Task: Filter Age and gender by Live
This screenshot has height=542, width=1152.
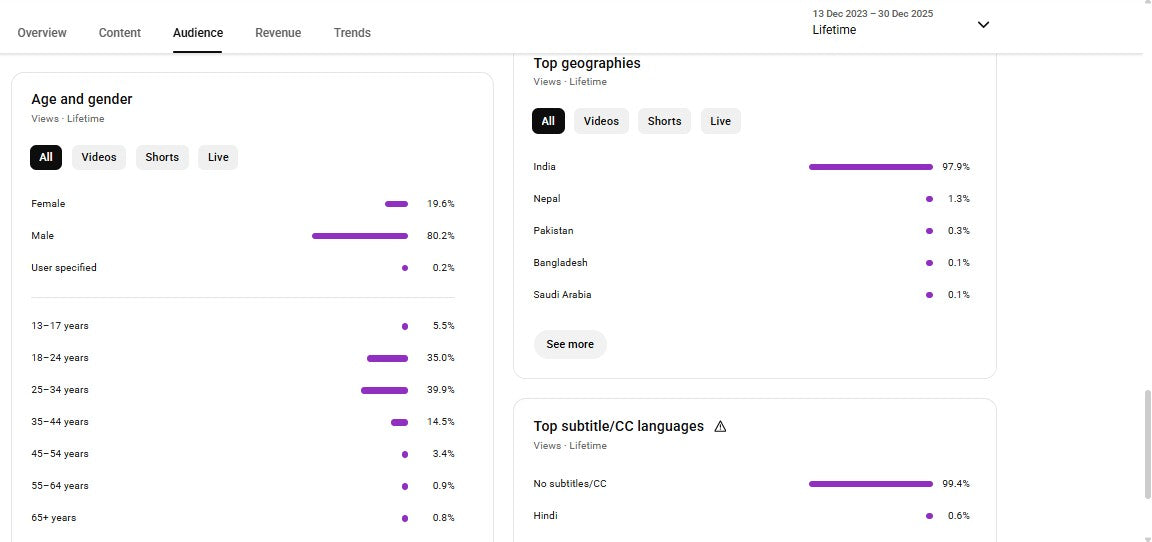Action: [x=218, y=157]
